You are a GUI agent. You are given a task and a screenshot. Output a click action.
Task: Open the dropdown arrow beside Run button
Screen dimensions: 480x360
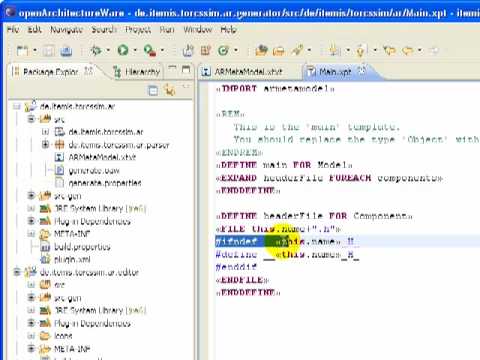[x=135, y=51]
